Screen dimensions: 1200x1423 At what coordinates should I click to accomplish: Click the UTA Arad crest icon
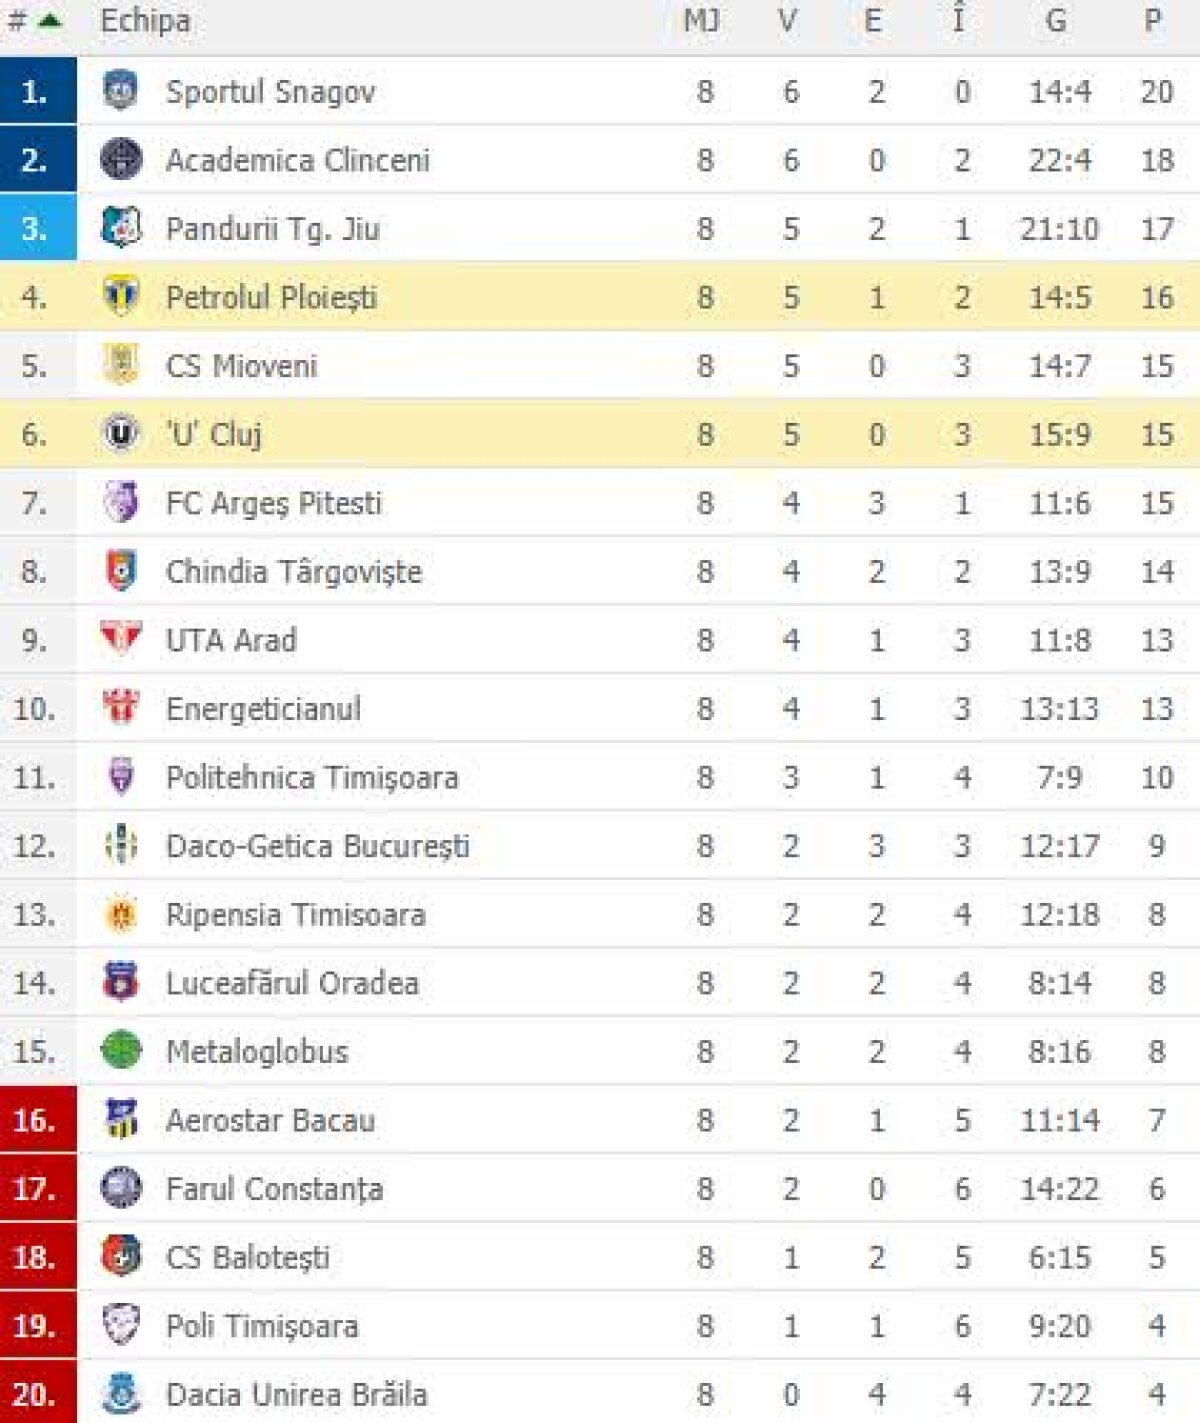[x=120, y=639]
